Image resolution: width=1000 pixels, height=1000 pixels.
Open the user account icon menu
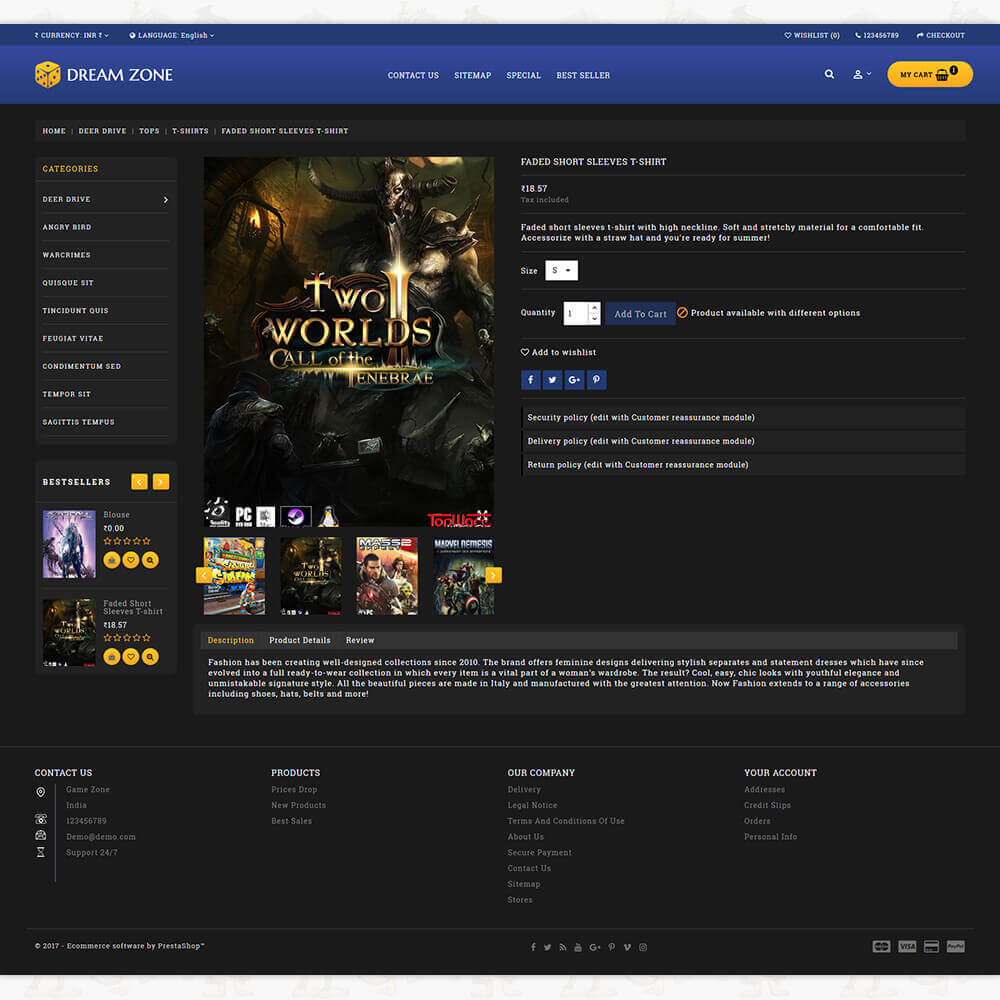click(x=859, y=74)
